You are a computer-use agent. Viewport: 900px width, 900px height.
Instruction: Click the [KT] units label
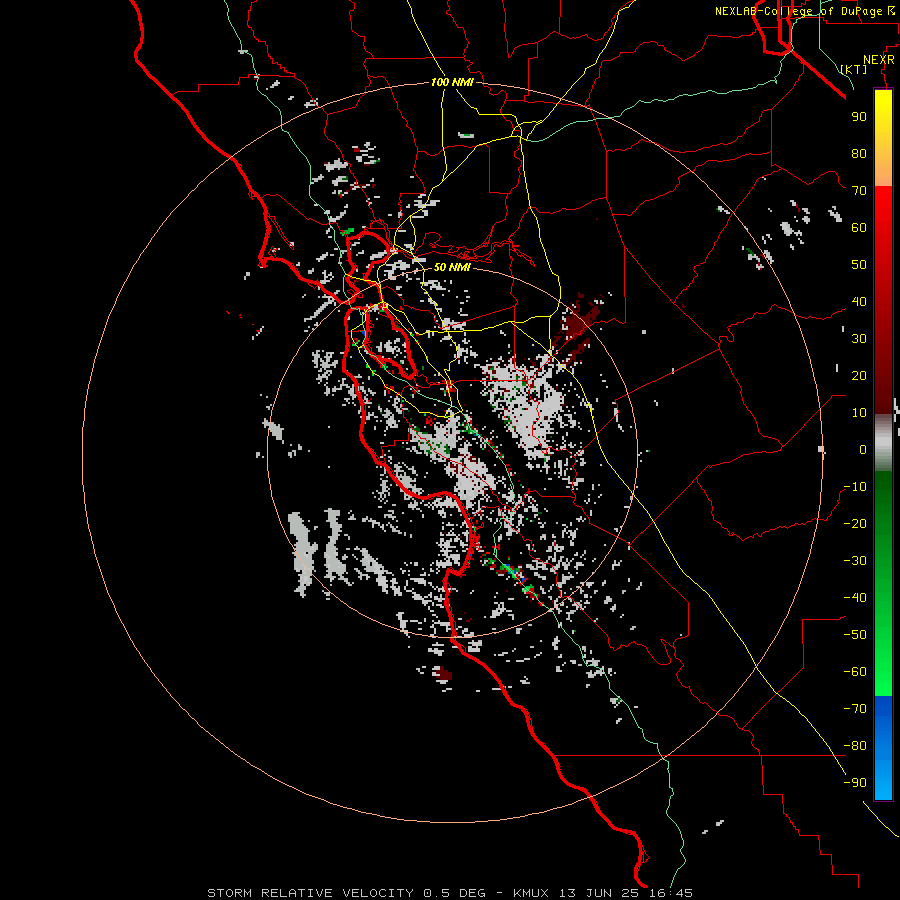[x=854, y=69]
